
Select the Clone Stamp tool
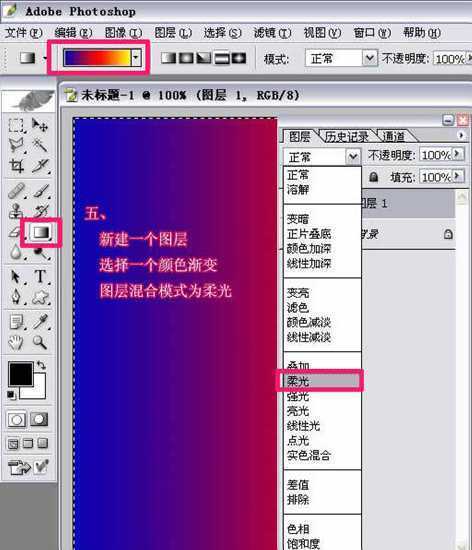click(16, 211)
